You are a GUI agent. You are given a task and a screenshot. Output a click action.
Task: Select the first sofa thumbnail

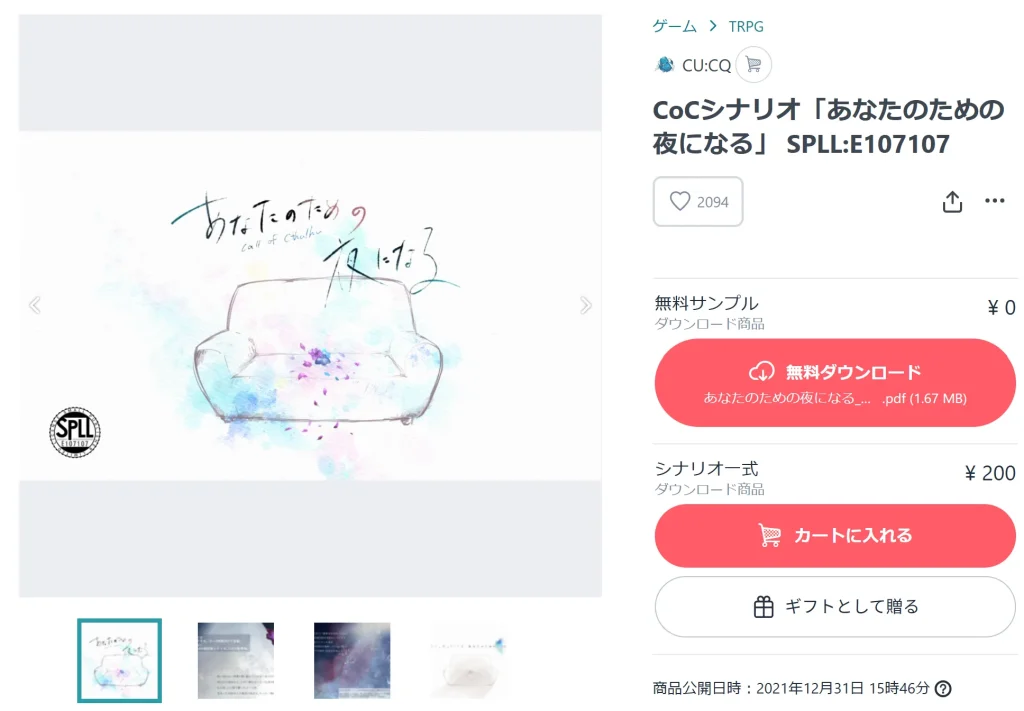(120, 661)
